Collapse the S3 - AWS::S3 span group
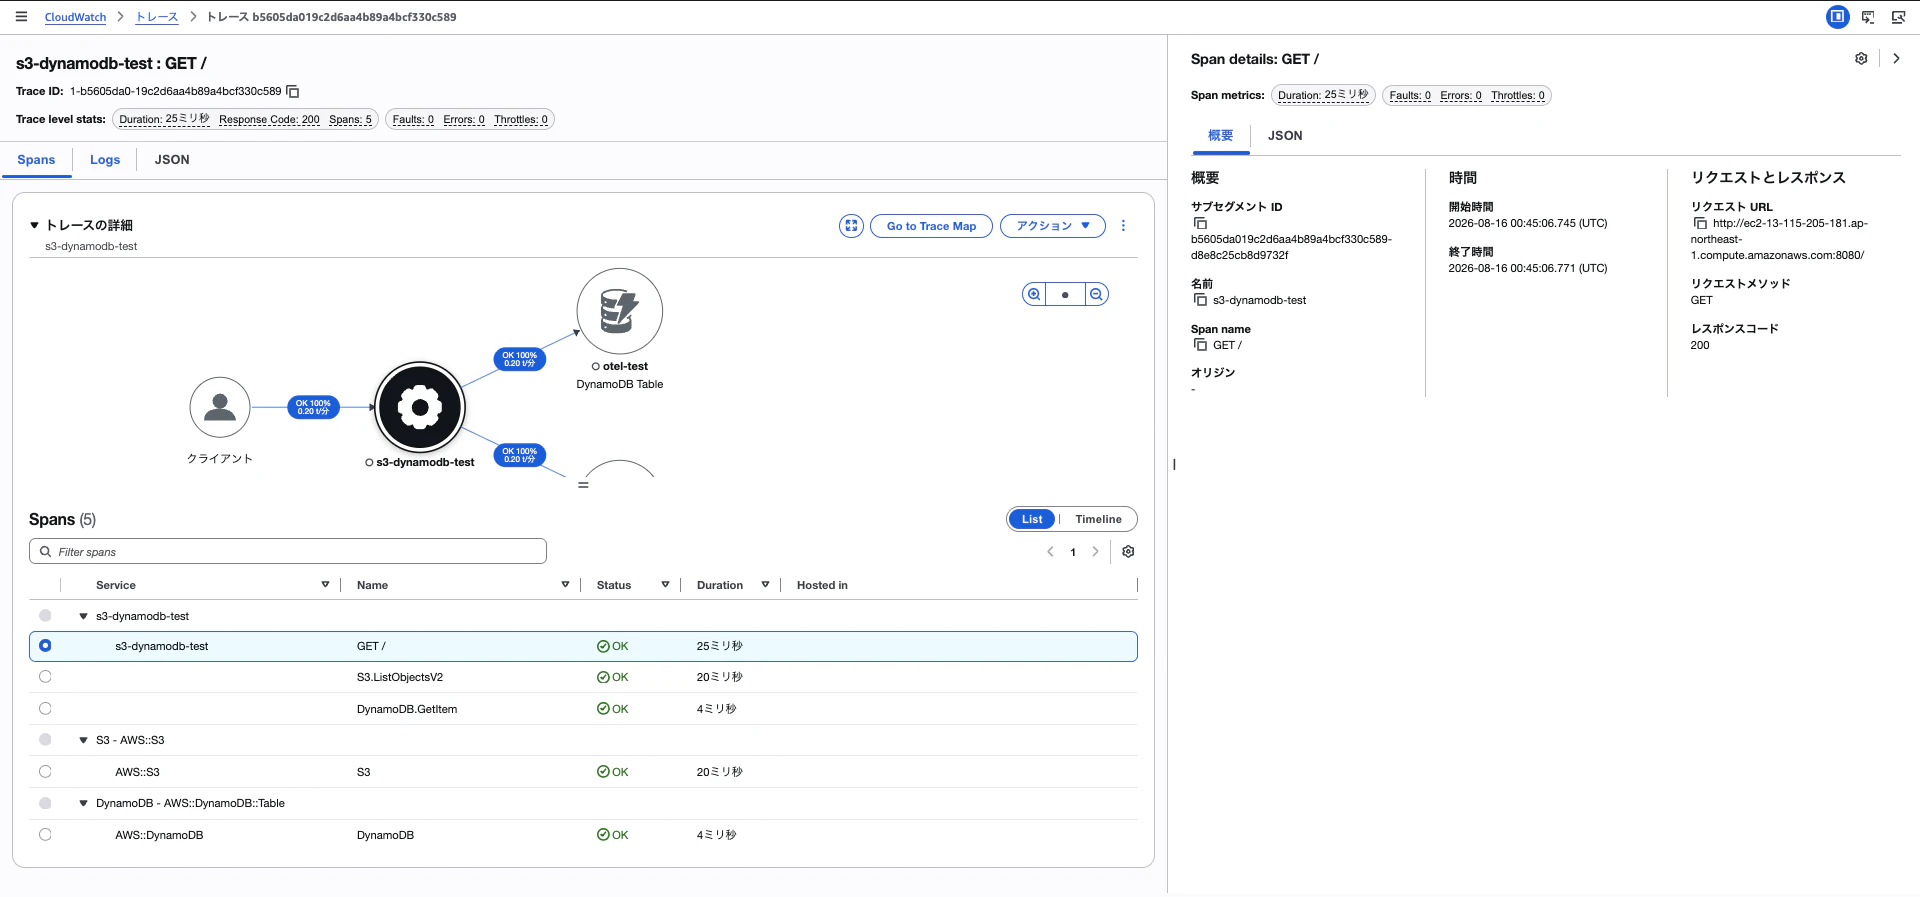Image resolution: width=1920 pixels, height=897 pixels. 83,741
